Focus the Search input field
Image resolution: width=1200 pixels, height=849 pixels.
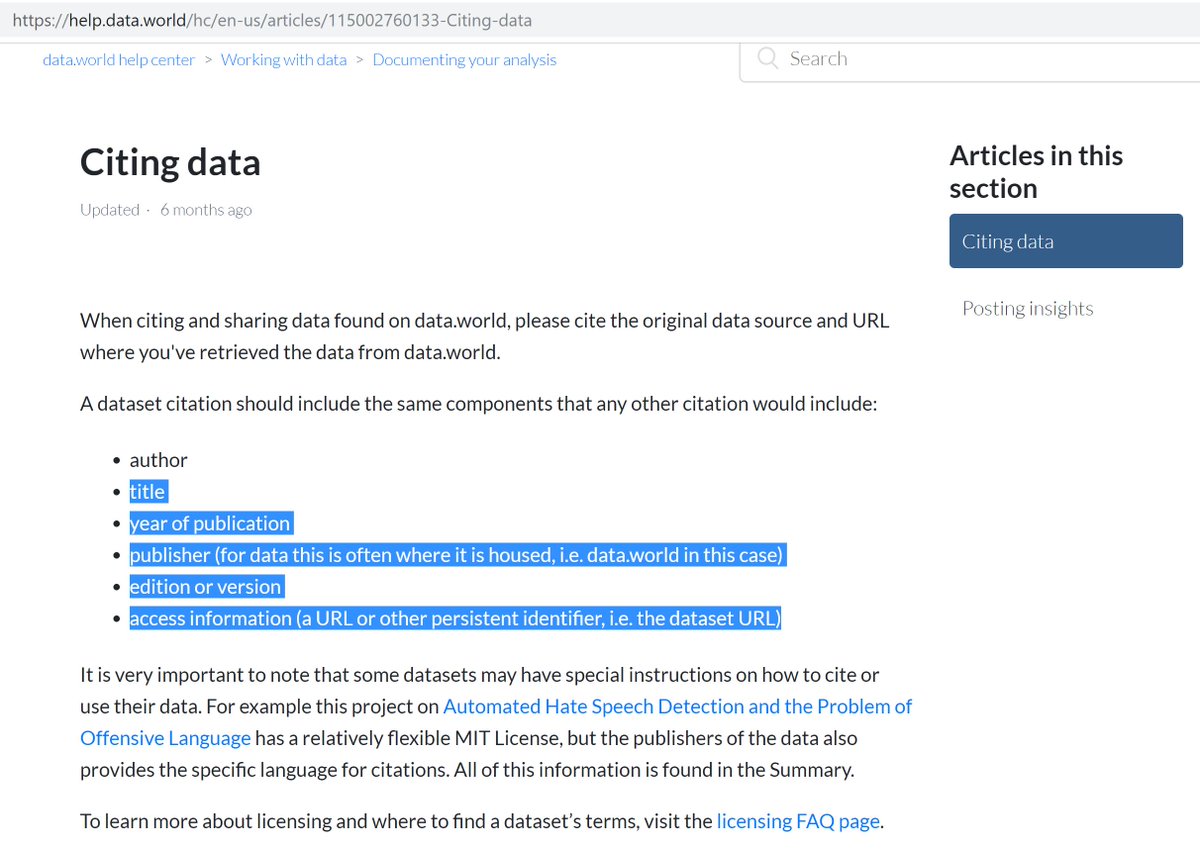pos(970,59)
